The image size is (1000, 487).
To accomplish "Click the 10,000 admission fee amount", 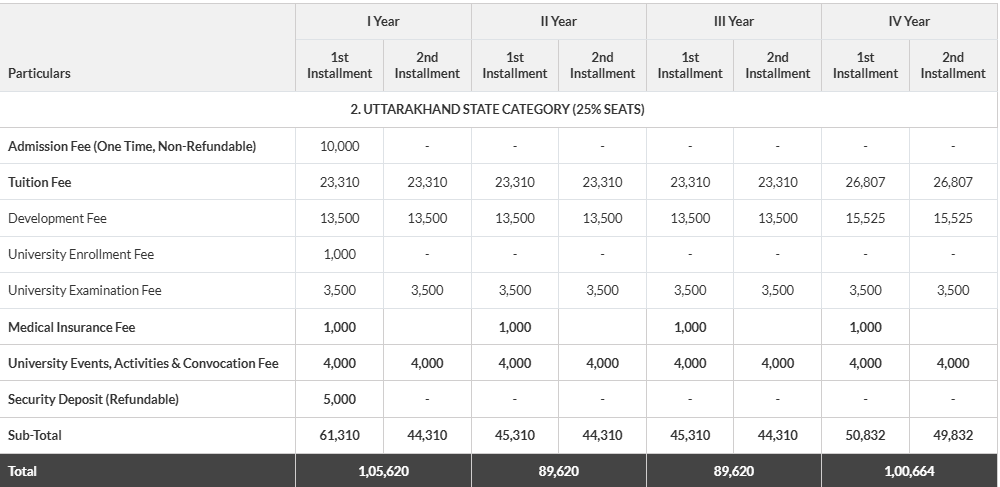I will (339, 146).
